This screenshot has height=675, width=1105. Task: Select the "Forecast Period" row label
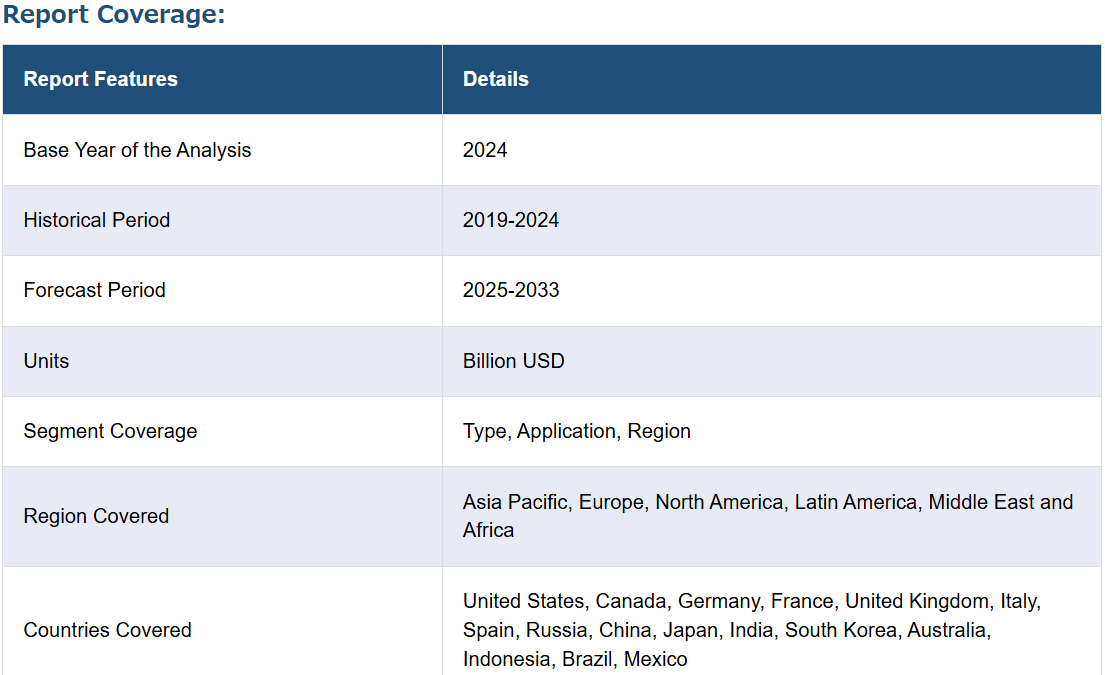pyautogui.click(x=95, y=290)
